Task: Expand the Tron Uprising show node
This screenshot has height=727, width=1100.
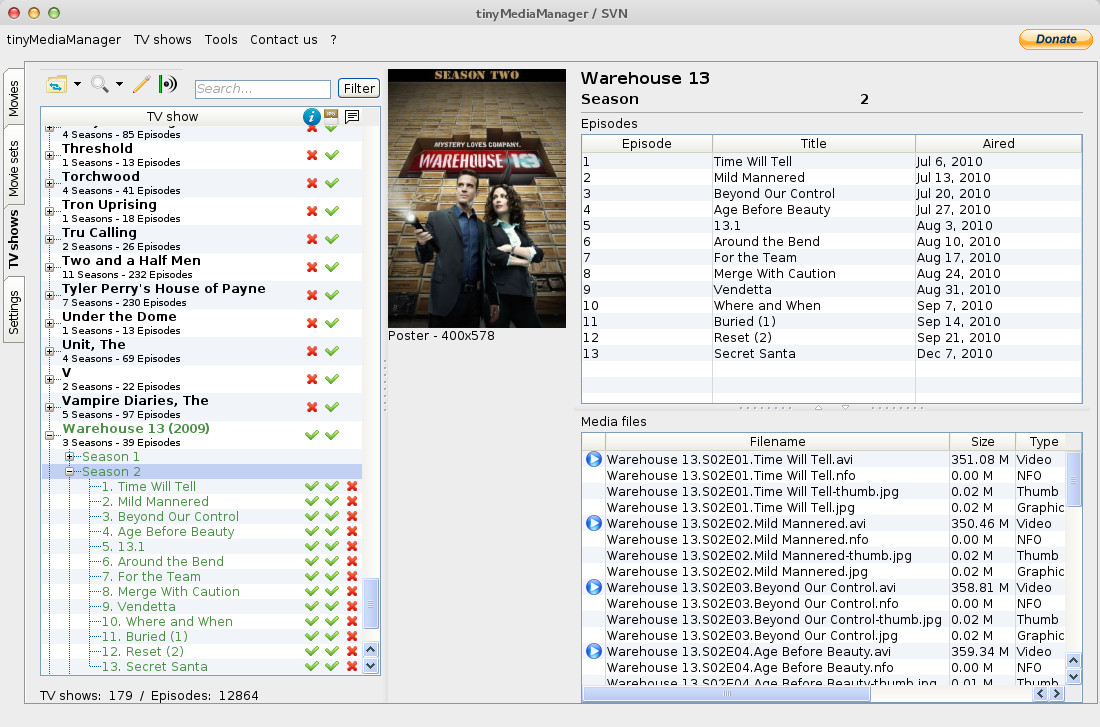Action: pyautogui.click(x=49, y=211)
